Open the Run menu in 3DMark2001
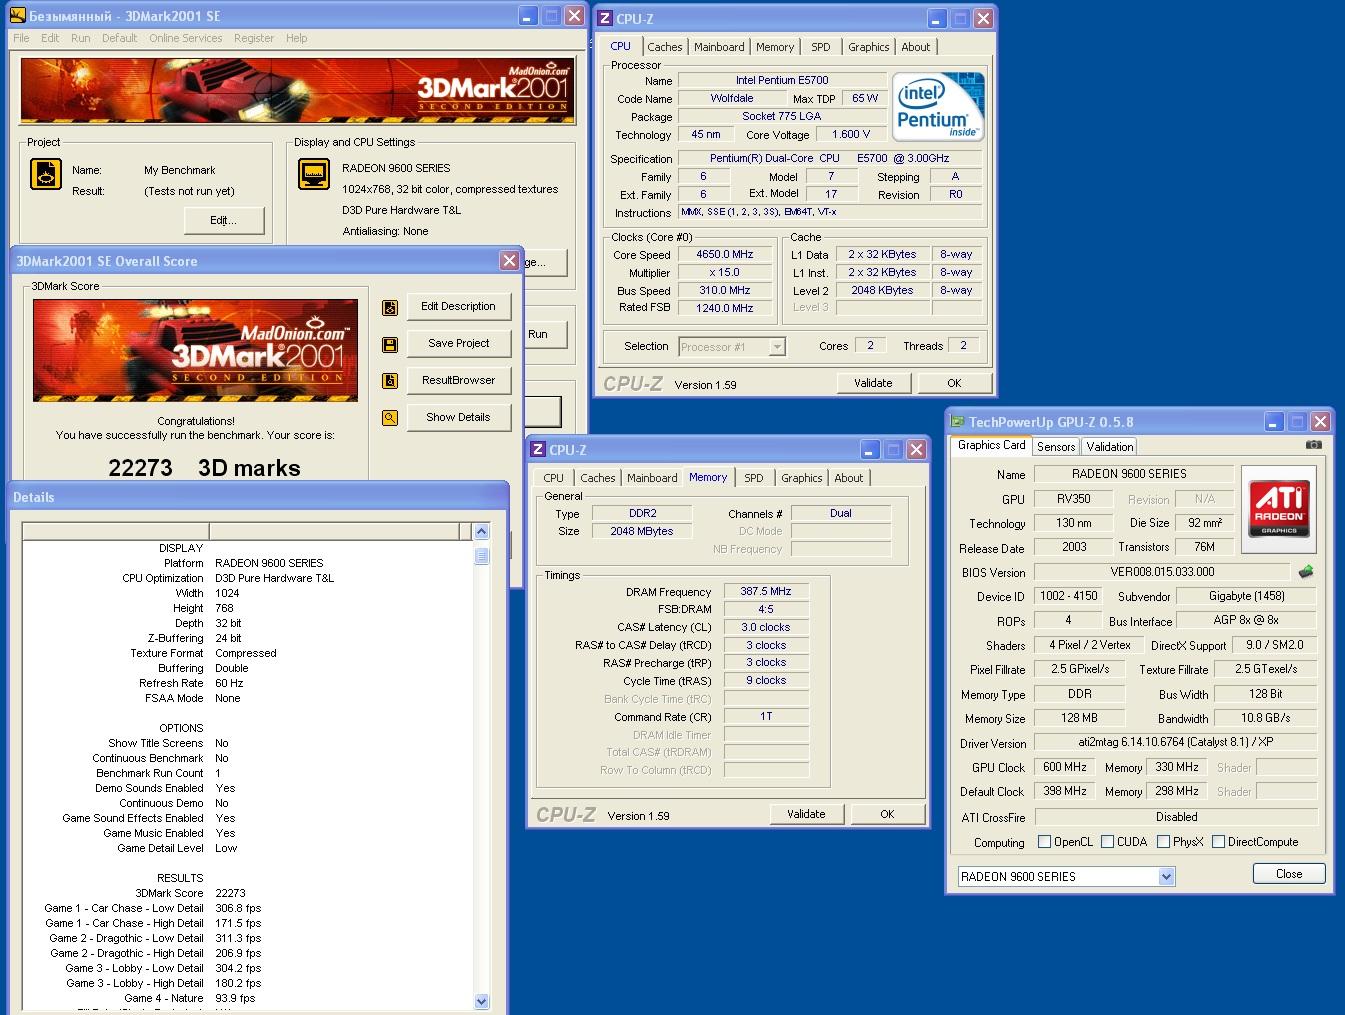Image resolution: width=1345 pixels, height=1015 pixels. point(81,38)
